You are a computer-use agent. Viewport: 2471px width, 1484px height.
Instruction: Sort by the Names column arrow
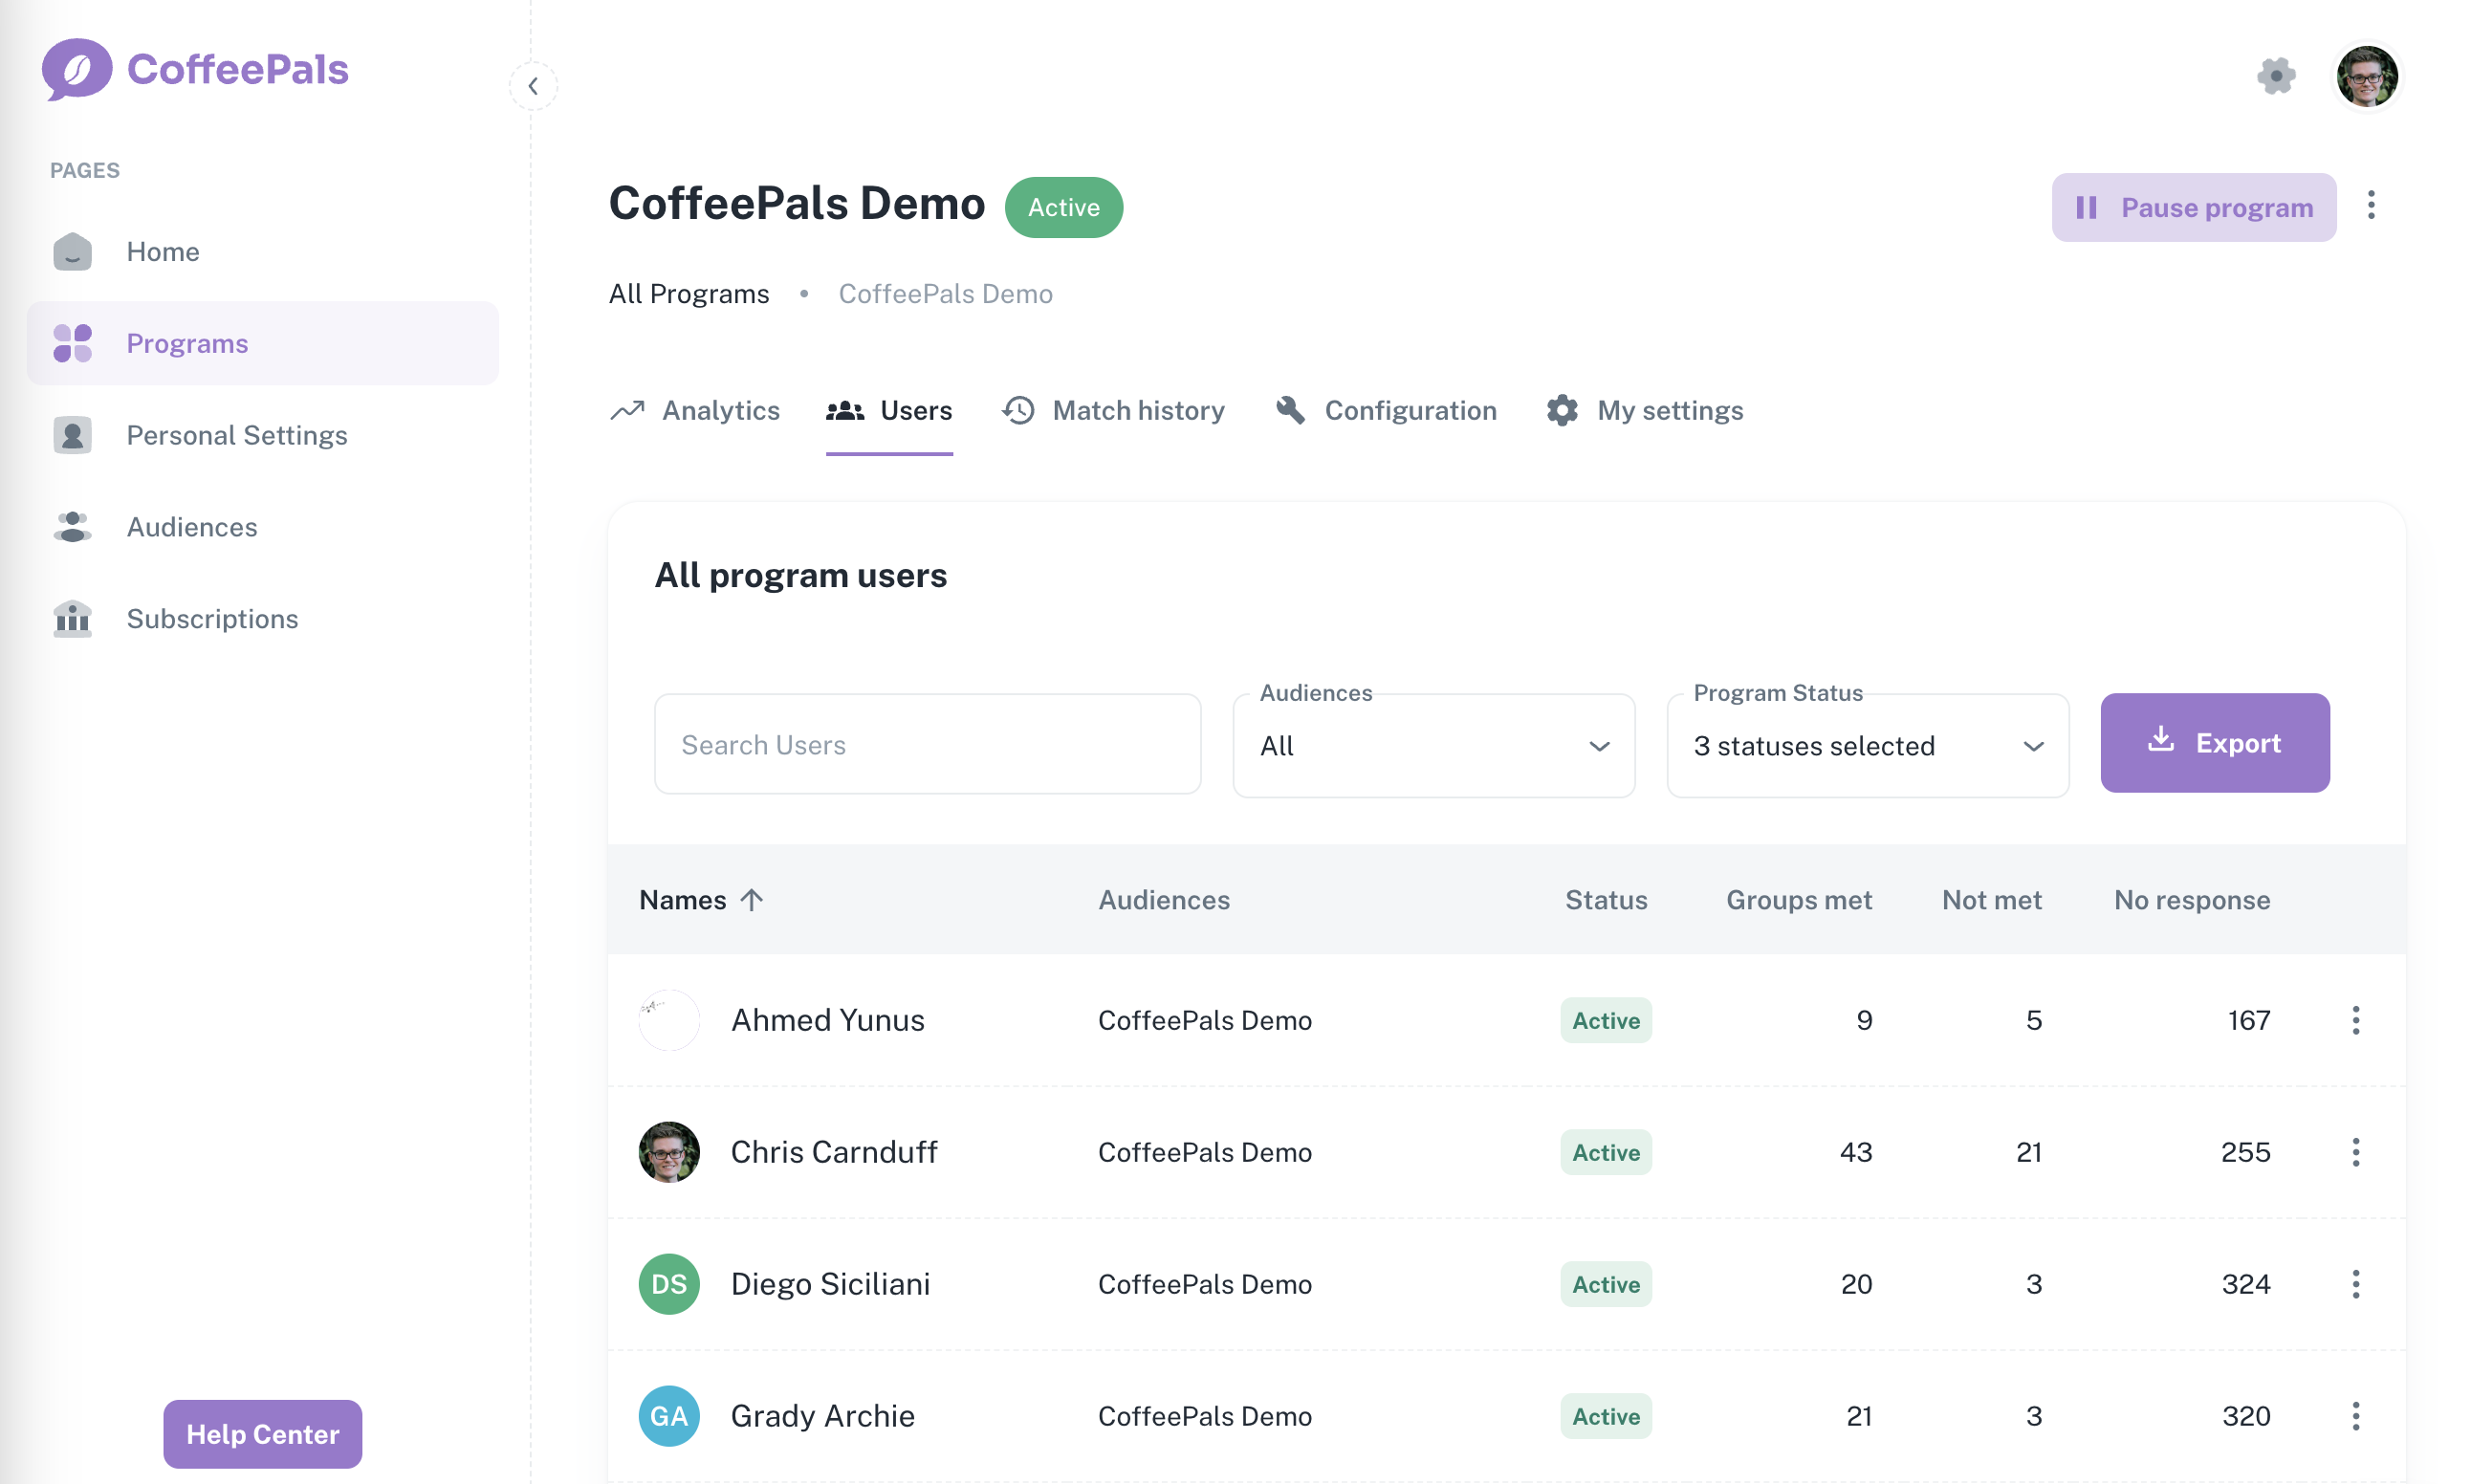coord(752,900)
